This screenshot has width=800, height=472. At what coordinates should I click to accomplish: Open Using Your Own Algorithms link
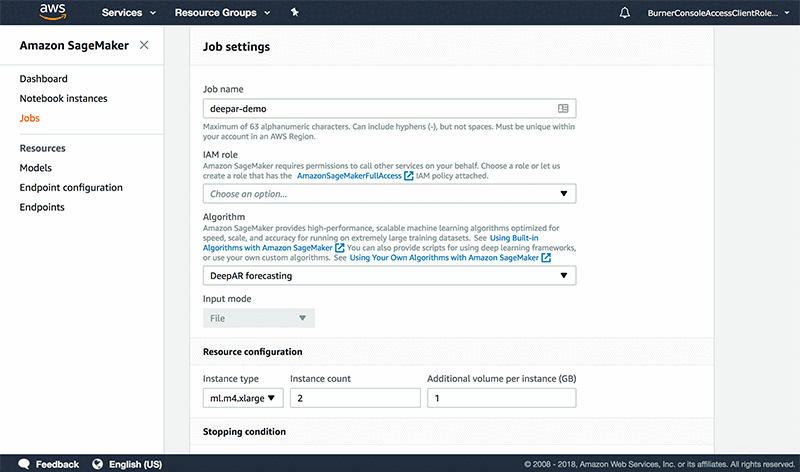pos(444,258)
